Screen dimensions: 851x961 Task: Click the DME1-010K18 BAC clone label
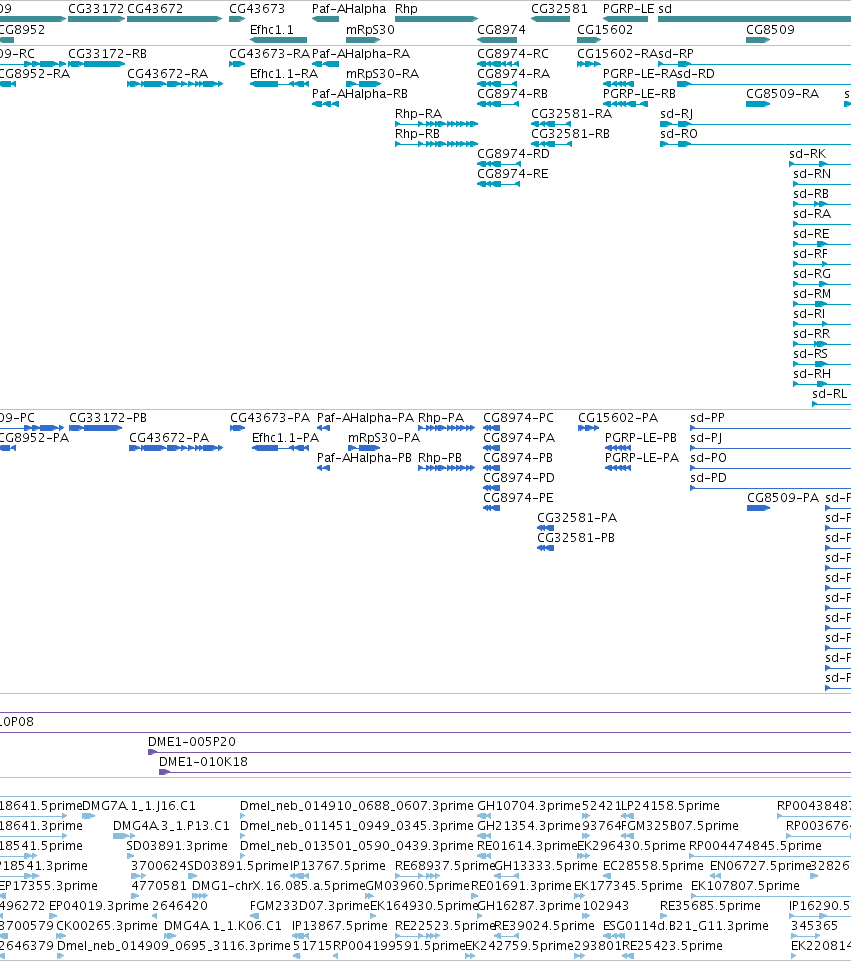[203, 762]
